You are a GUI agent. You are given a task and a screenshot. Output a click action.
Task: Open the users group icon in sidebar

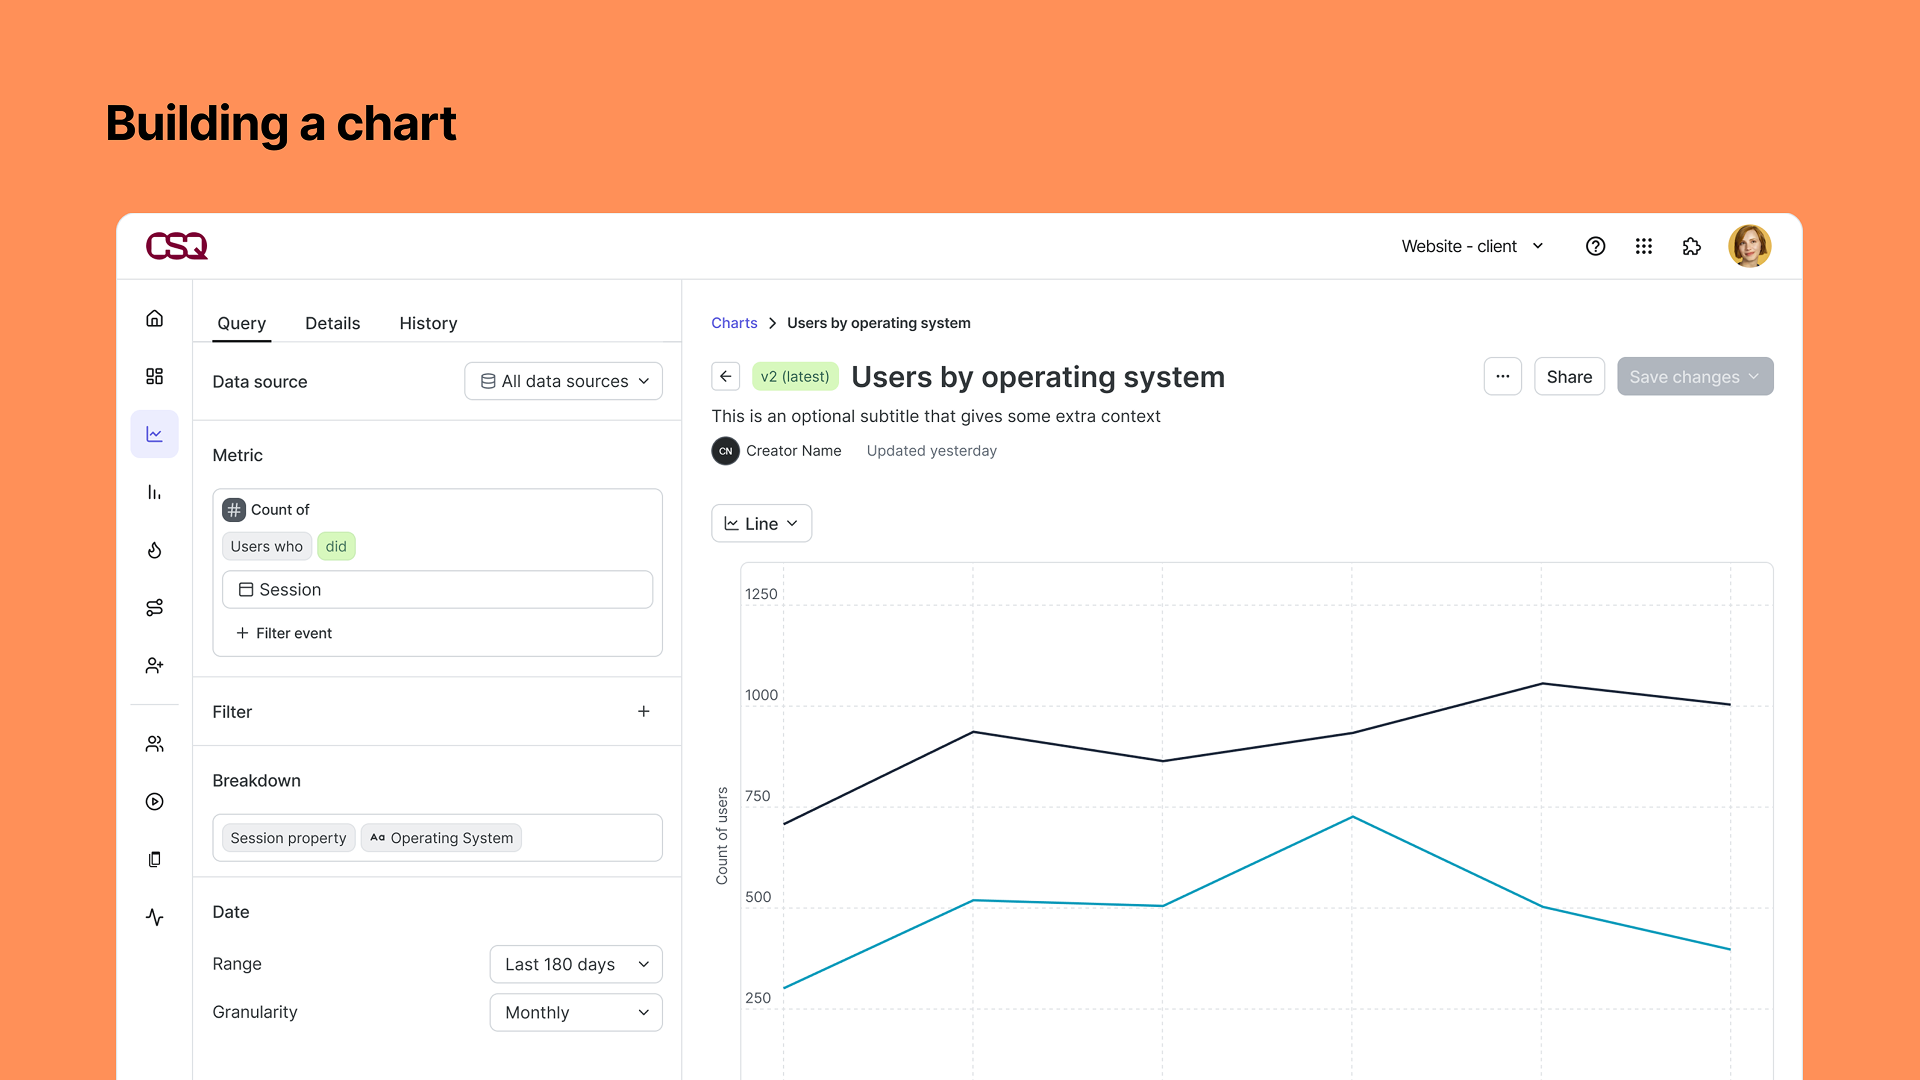(154, 744)
